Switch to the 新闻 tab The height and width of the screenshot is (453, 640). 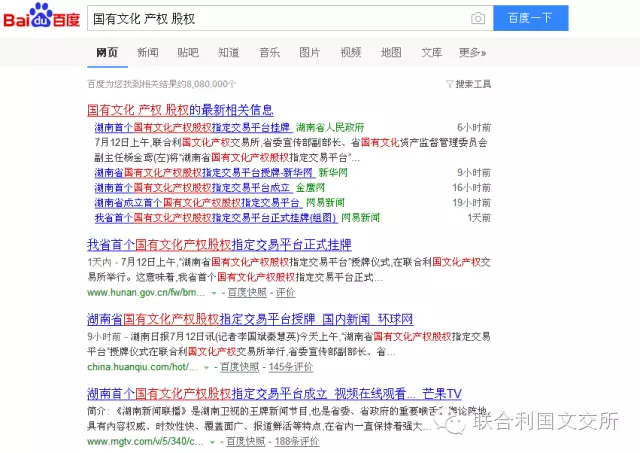(x=148, y=52)
